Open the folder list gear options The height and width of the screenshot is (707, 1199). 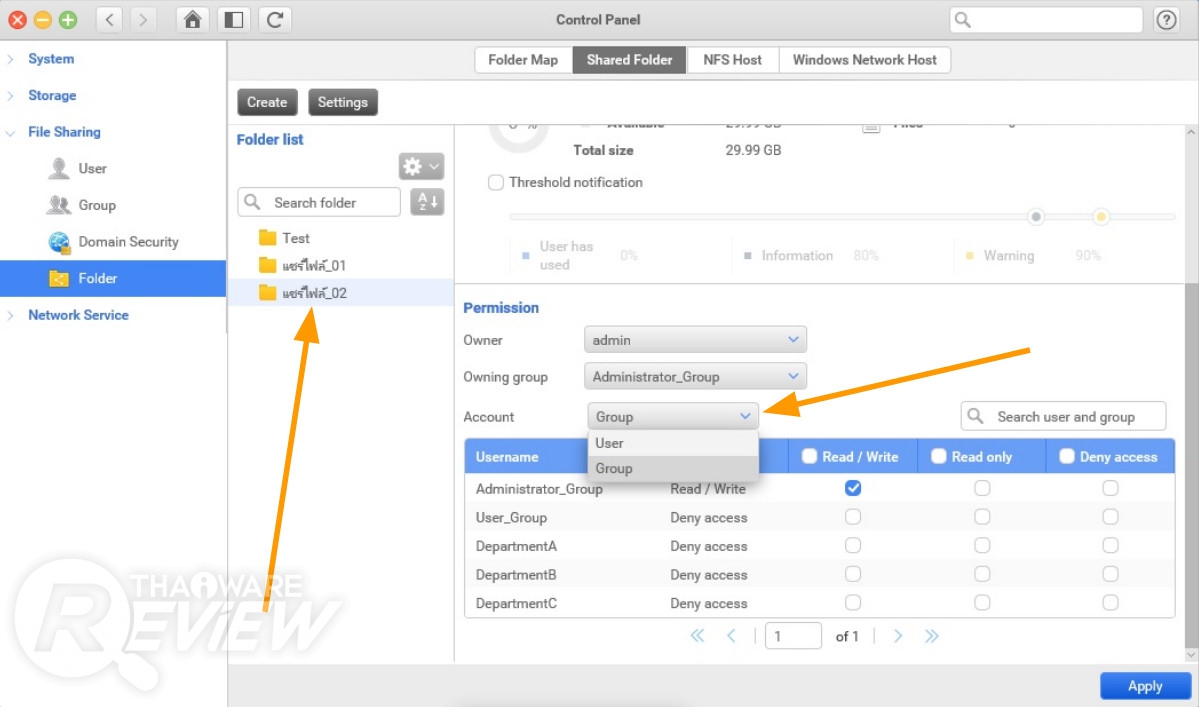(x=421, y=166)
